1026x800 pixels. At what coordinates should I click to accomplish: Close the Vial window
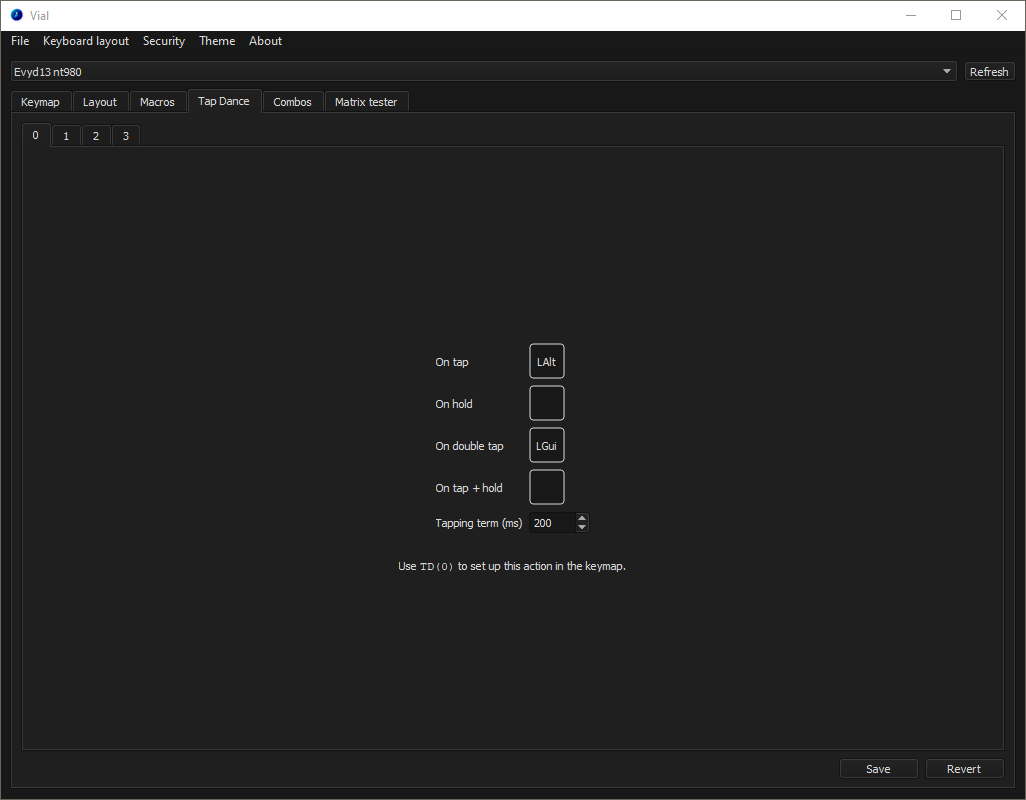1002,15
